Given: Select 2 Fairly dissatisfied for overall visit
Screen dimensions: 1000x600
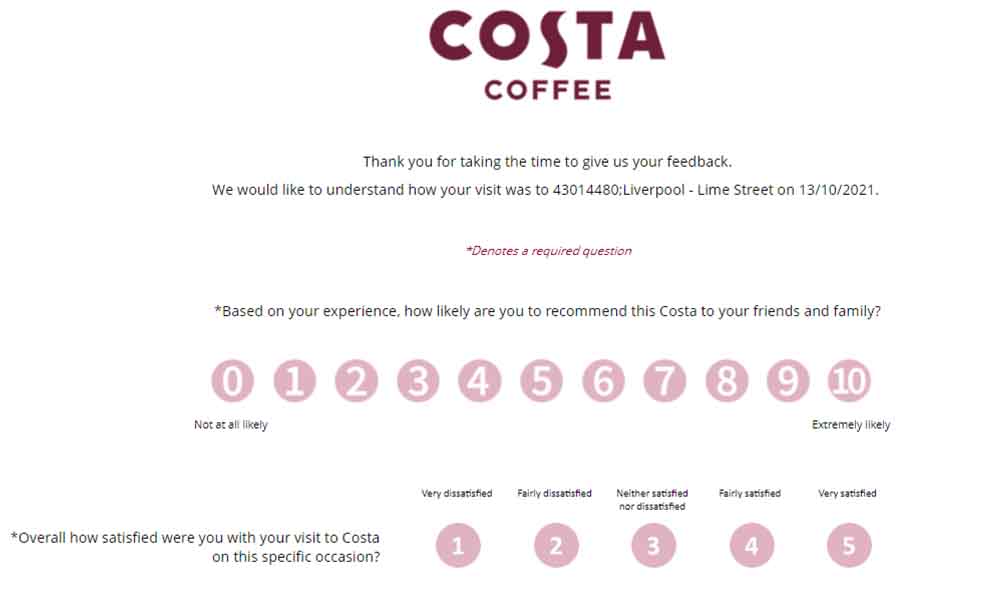Looking at the screenshot, I should (x=556, y=545).
